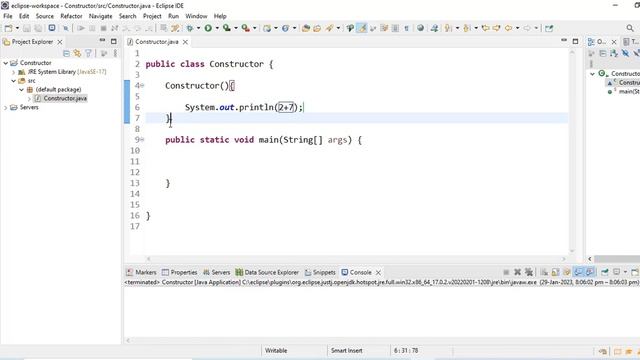Open the Navigate menu
The height and width of the screenshot is (360, 640).
tap(100, 16)
